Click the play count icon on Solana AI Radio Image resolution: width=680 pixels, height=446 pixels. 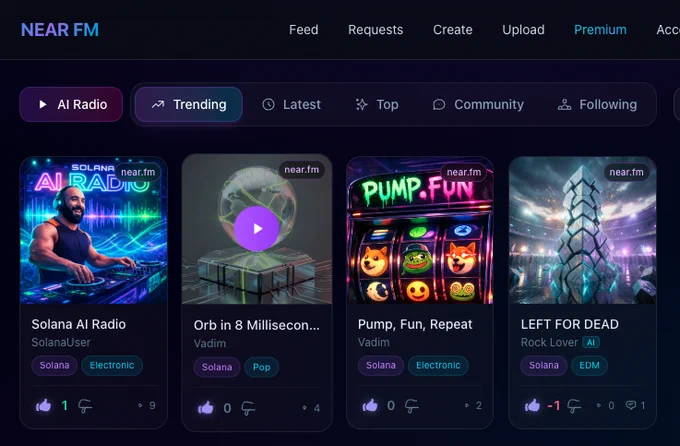tap(140, 406)
